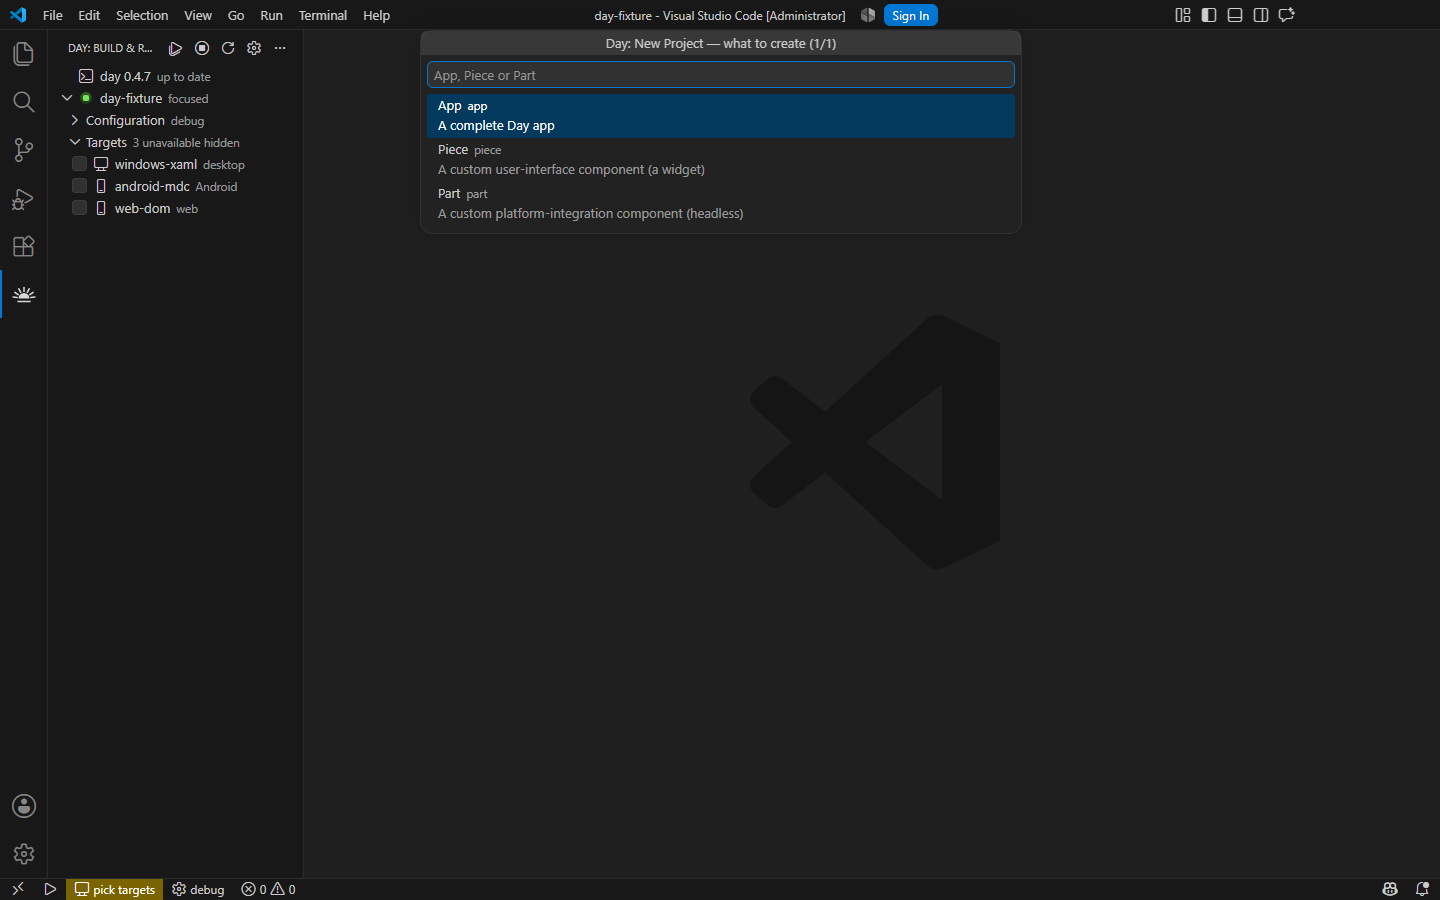Click the remote window icon in status bar
This screenshot has width=1440, height=900.
pyautogui.click(x=18, y=889)
